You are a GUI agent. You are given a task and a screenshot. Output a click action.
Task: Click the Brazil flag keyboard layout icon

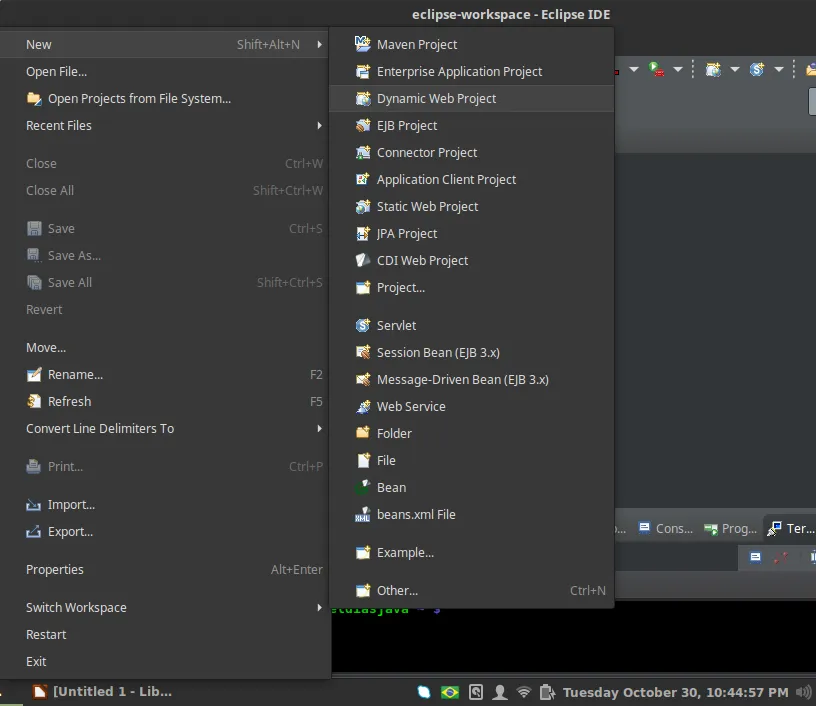pos(450,692)
